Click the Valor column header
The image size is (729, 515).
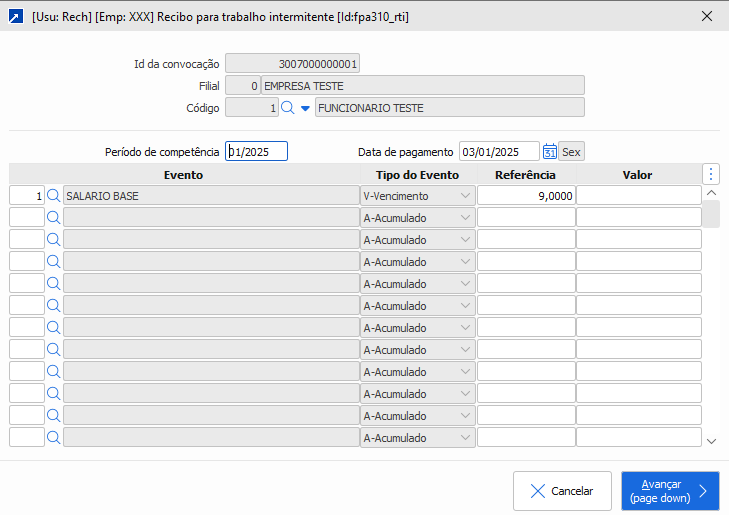pos(637,175)
